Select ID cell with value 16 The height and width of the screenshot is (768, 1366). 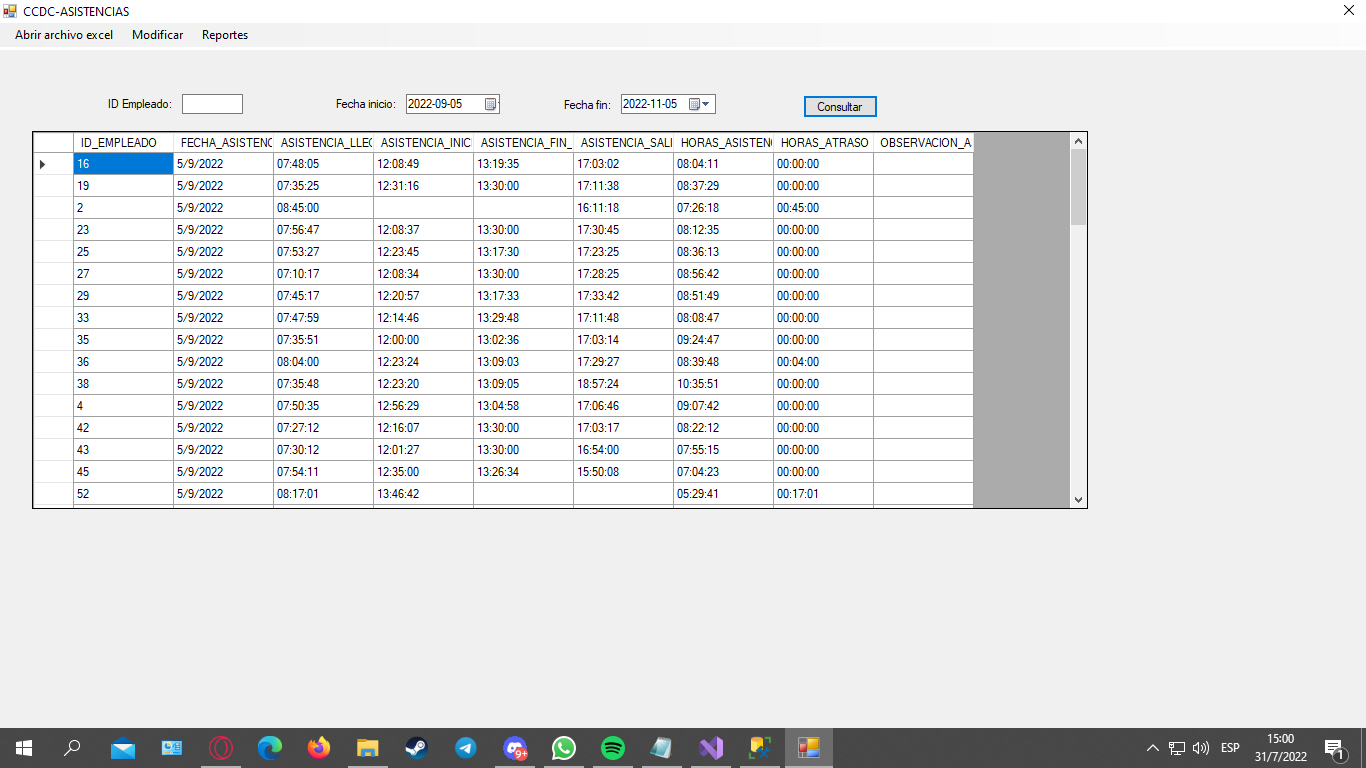[x=123, y=164]
